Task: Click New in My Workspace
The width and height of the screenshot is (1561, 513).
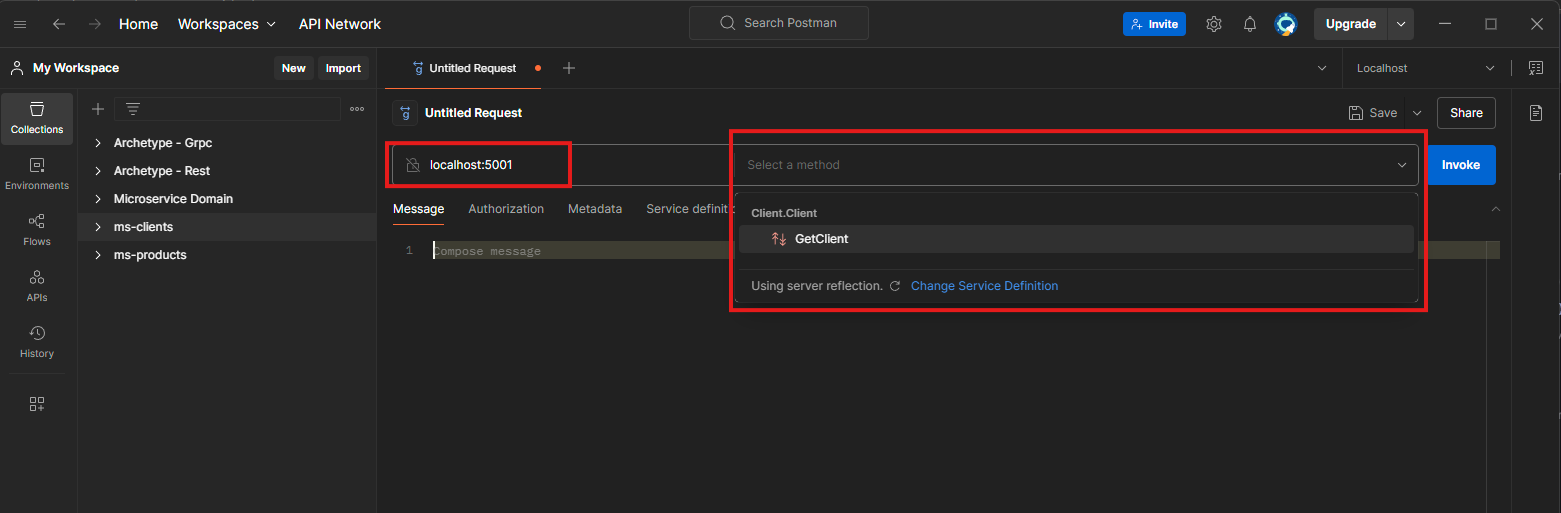Action: click(294, 68)
